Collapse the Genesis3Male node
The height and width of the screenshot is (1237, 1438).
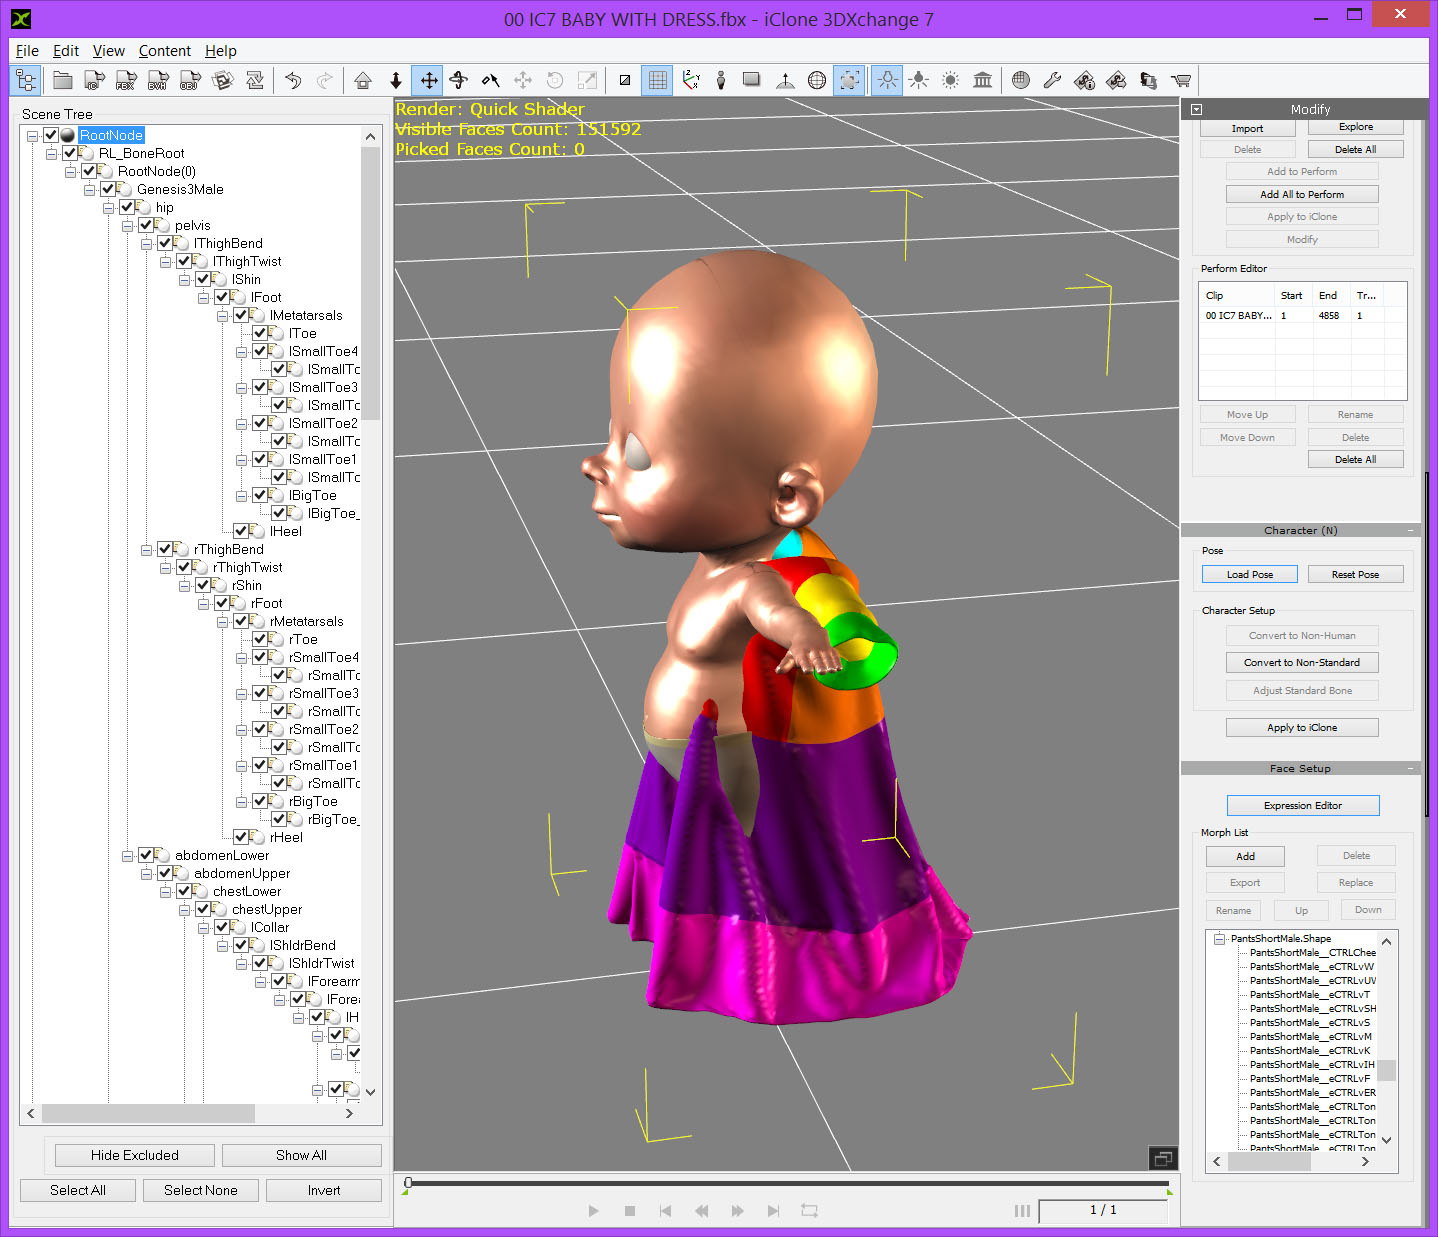(x=89, y=189)
